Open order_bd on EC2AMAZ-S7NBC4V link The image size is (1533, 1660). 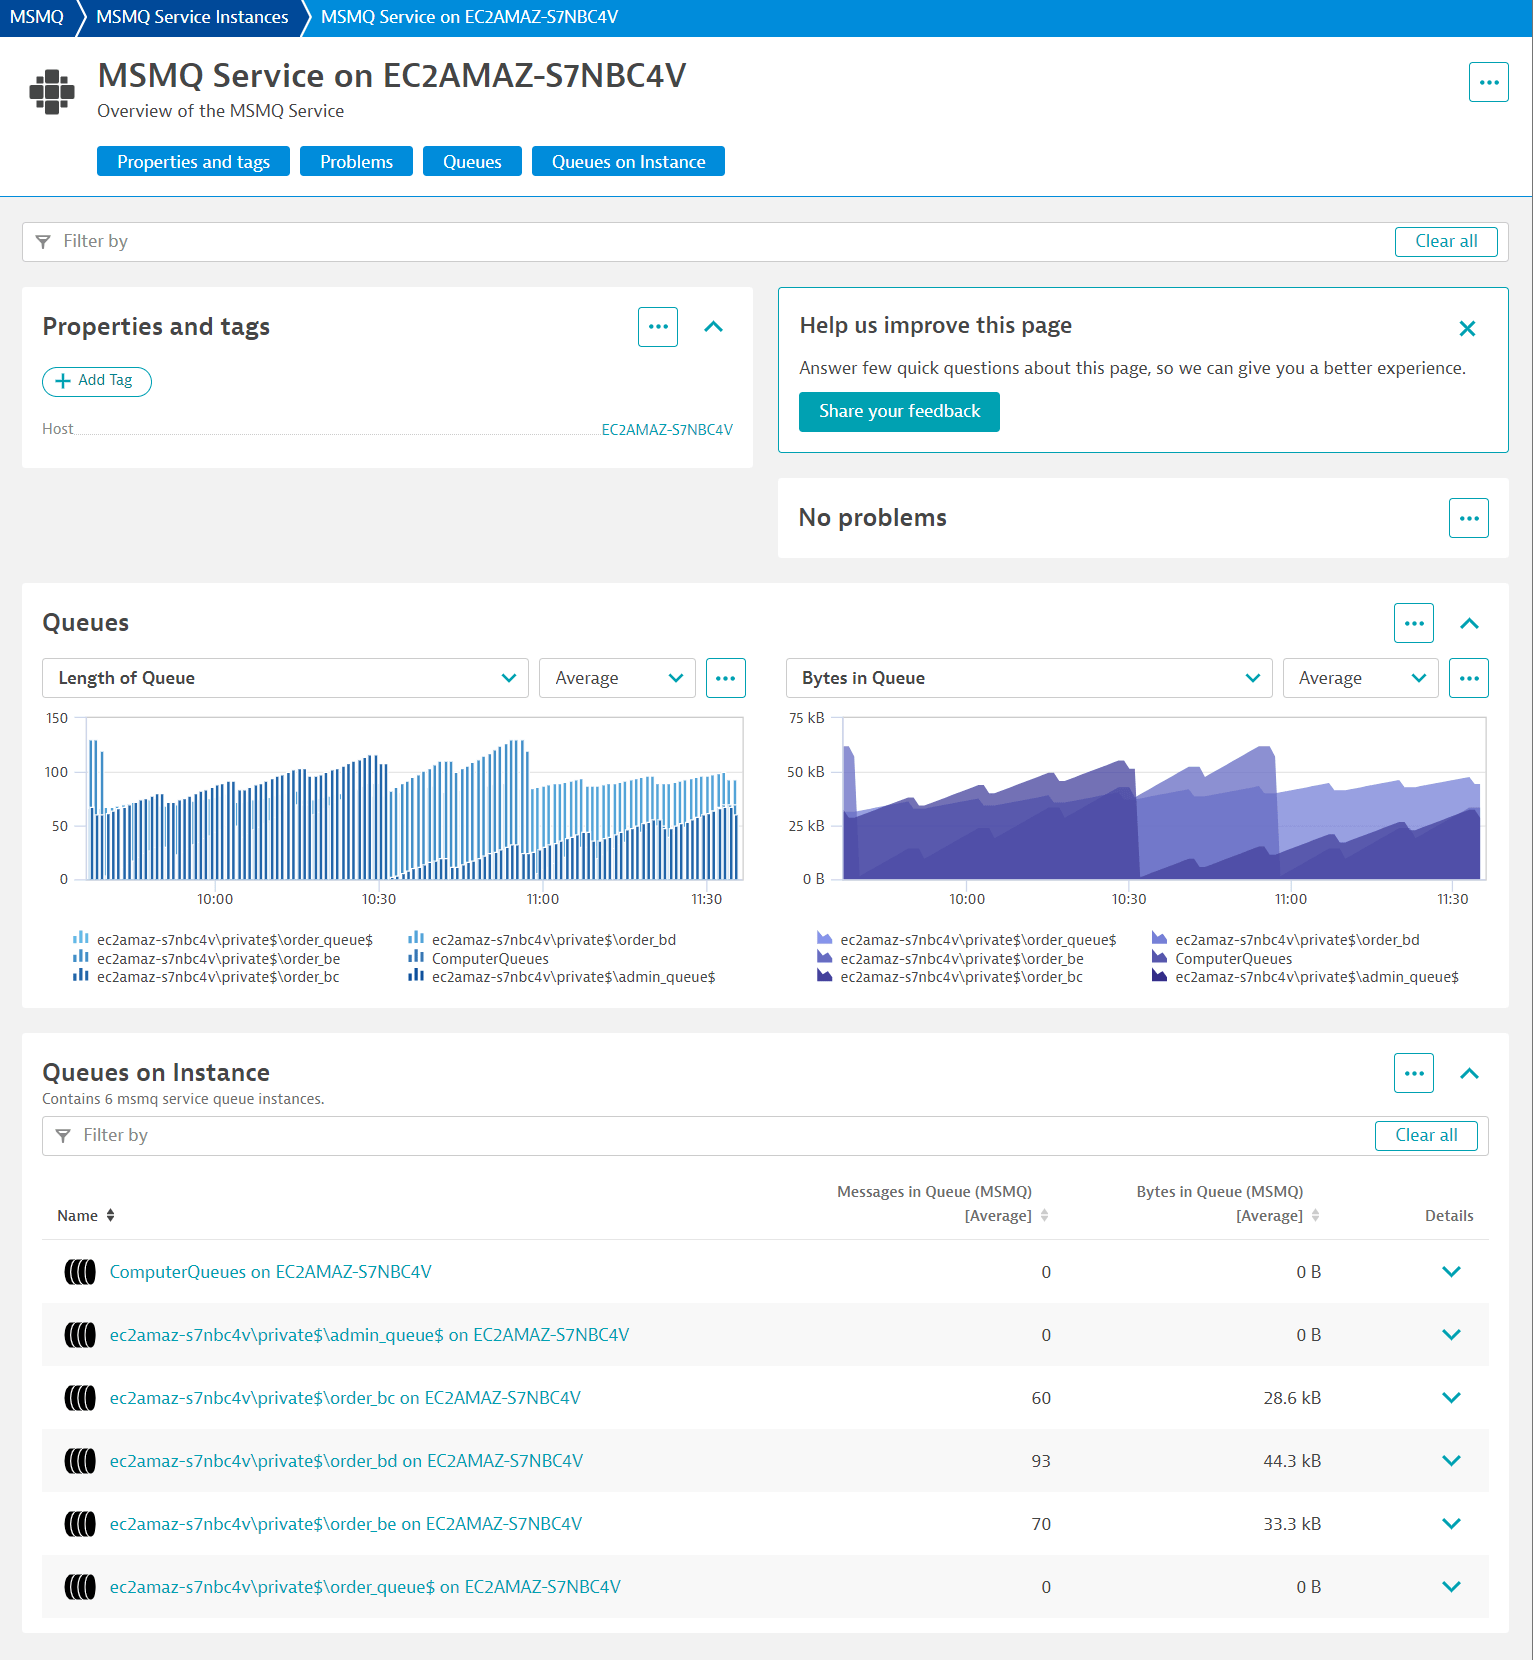pos(346,1461)
